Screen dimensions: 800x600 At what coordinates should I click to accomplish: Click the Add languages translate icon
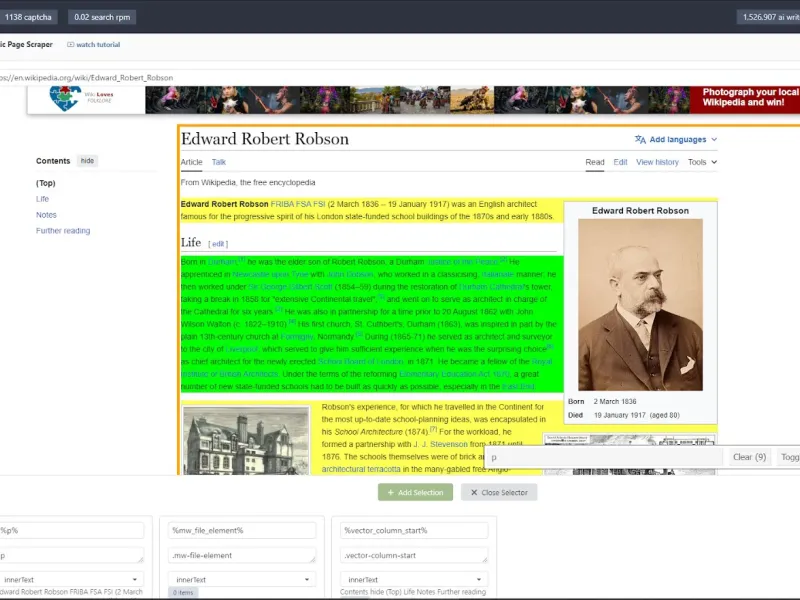pos(640,139)
